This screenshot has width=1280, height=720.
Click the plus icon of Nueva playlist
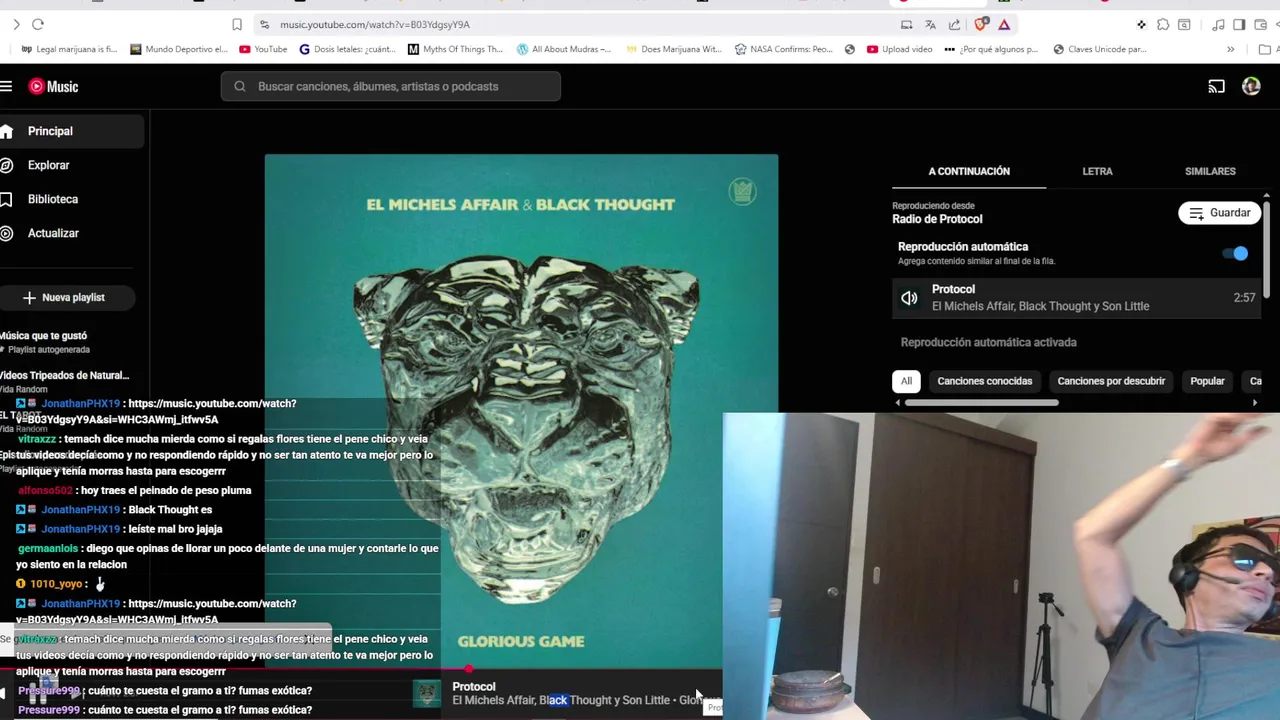pyautogui.click(x=29, y=297)
